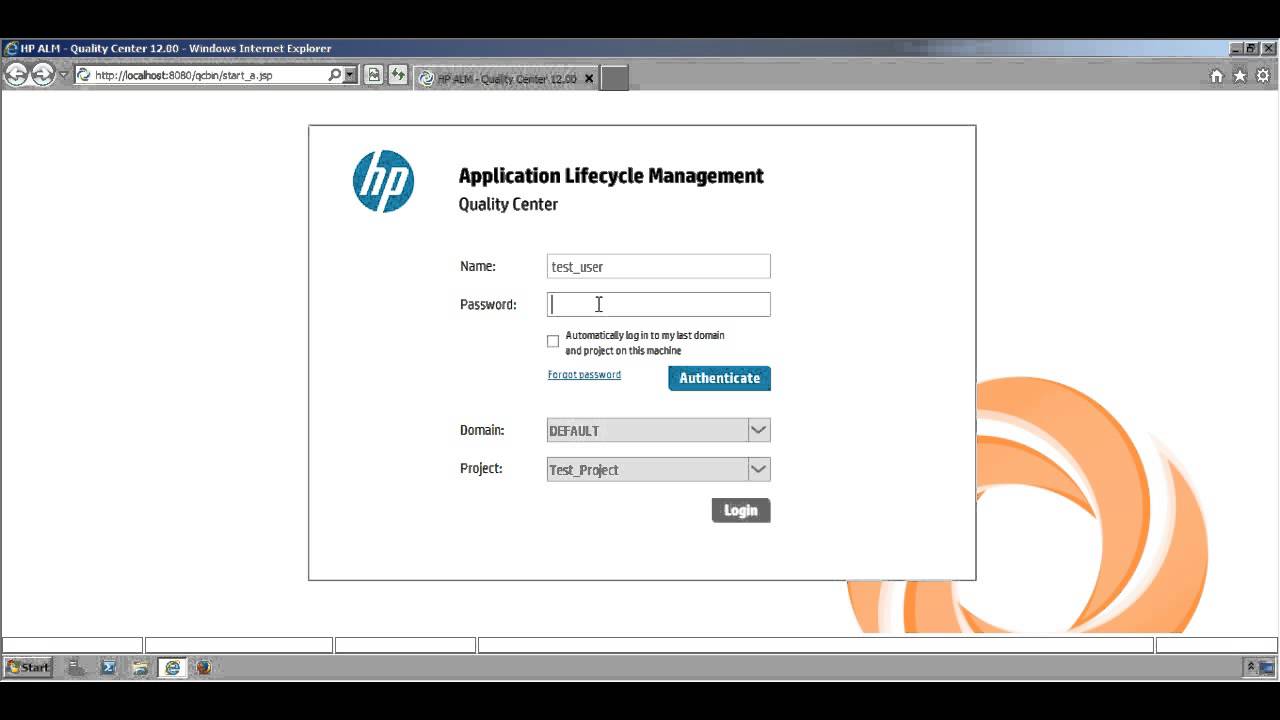Open the recent pages dropdown beside Forward
The image size is (1280, 720).
[x=63, y=75]
